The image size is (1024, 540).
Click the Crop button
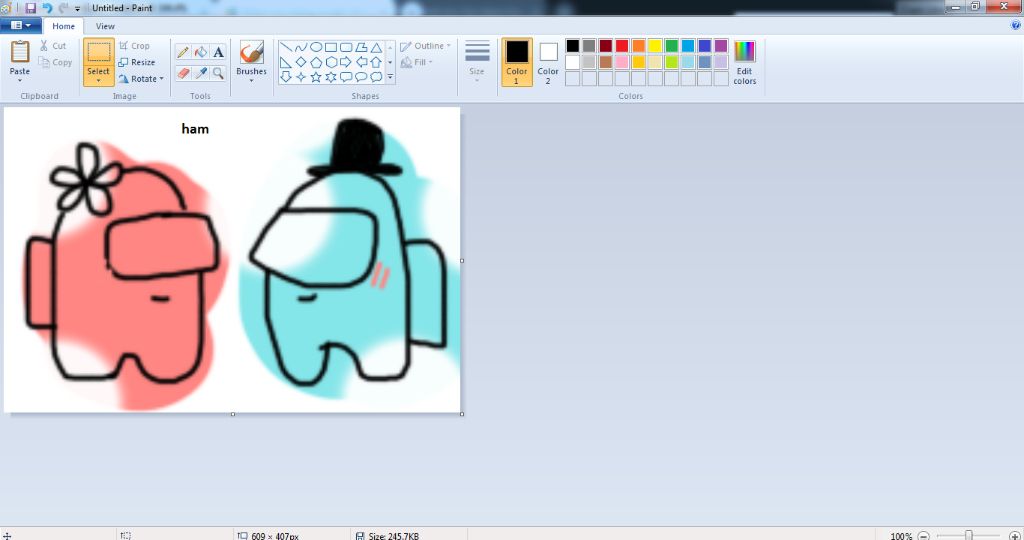(135, 46)
